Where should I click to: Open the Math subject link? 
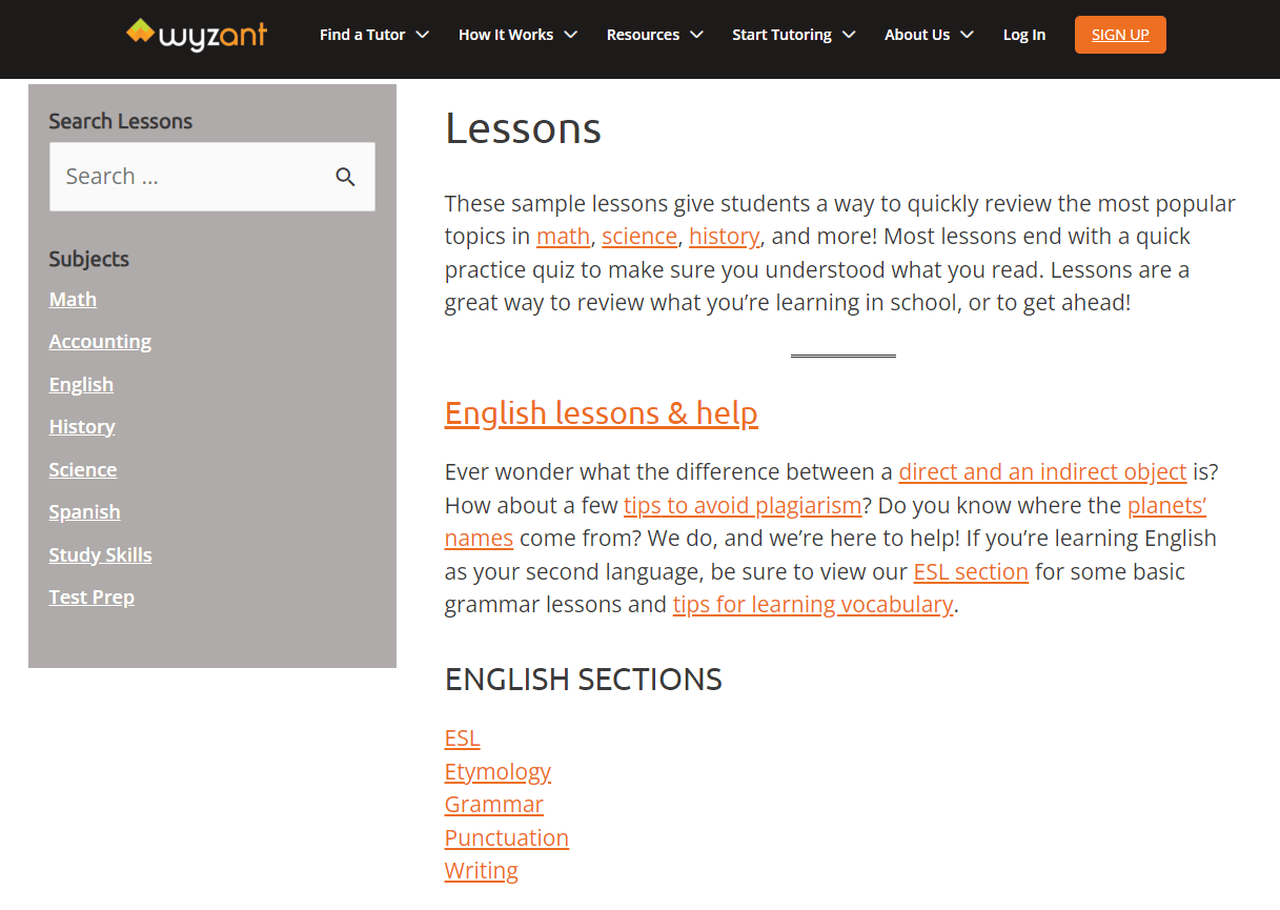(x=72, y=298)
